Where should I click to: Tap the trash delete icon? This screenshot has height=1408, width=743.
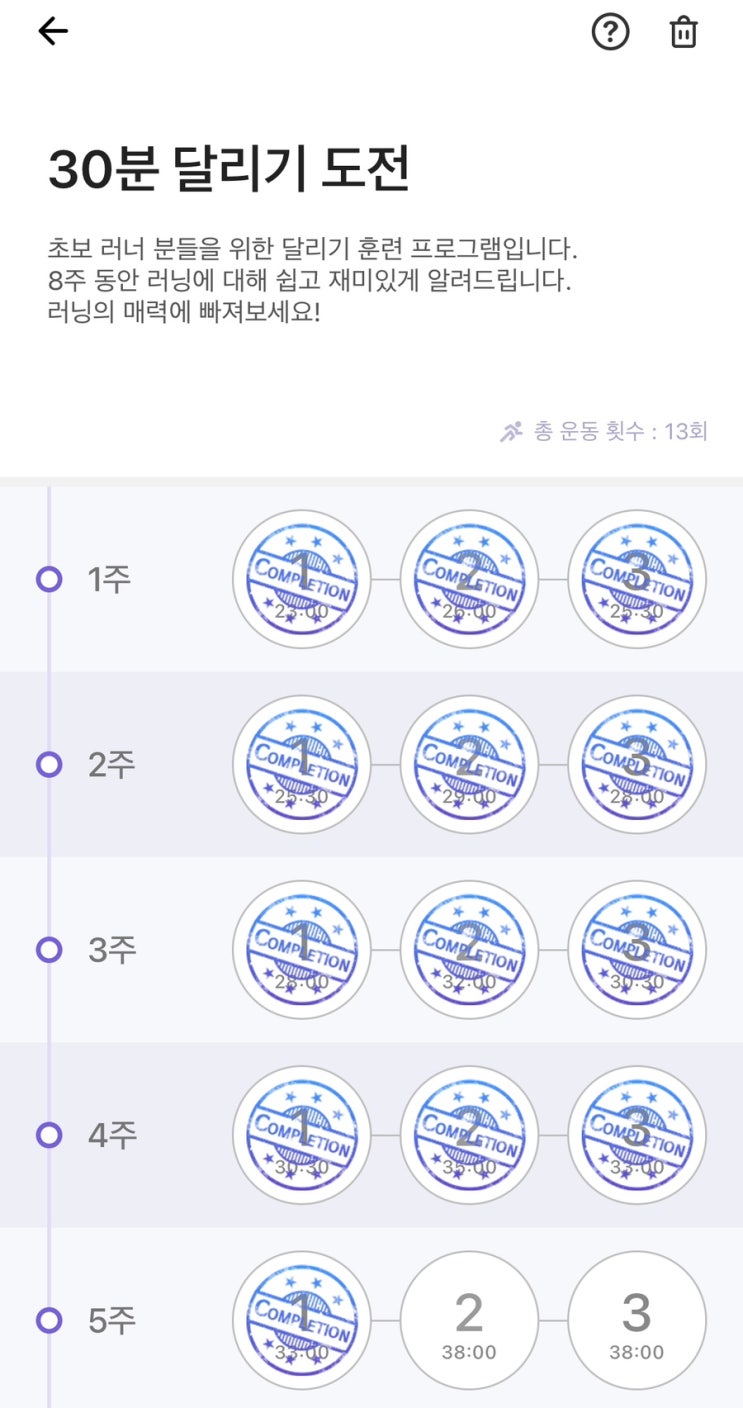tap(683, 33)
